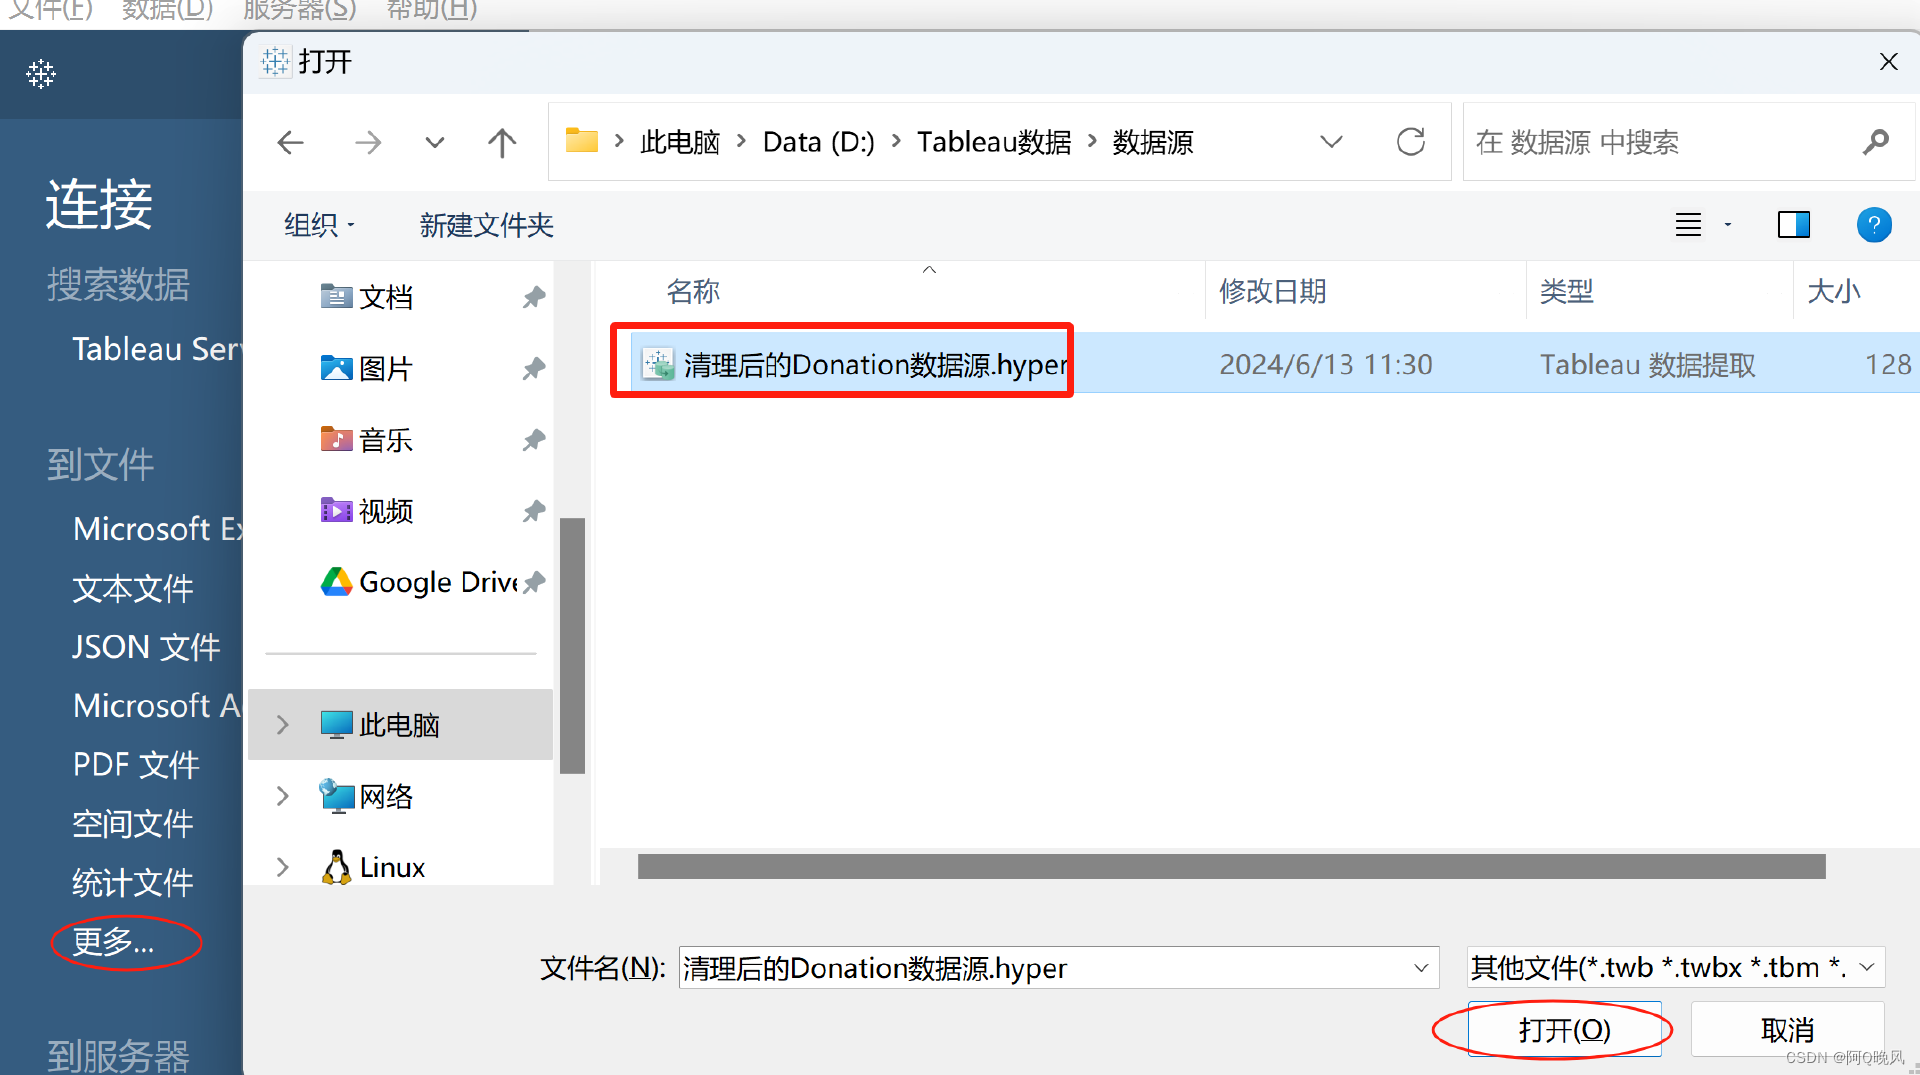Viewport: 1920px width, 1075px height.
Task: Click the 打开(O) button
Action: (1564, 1029)
